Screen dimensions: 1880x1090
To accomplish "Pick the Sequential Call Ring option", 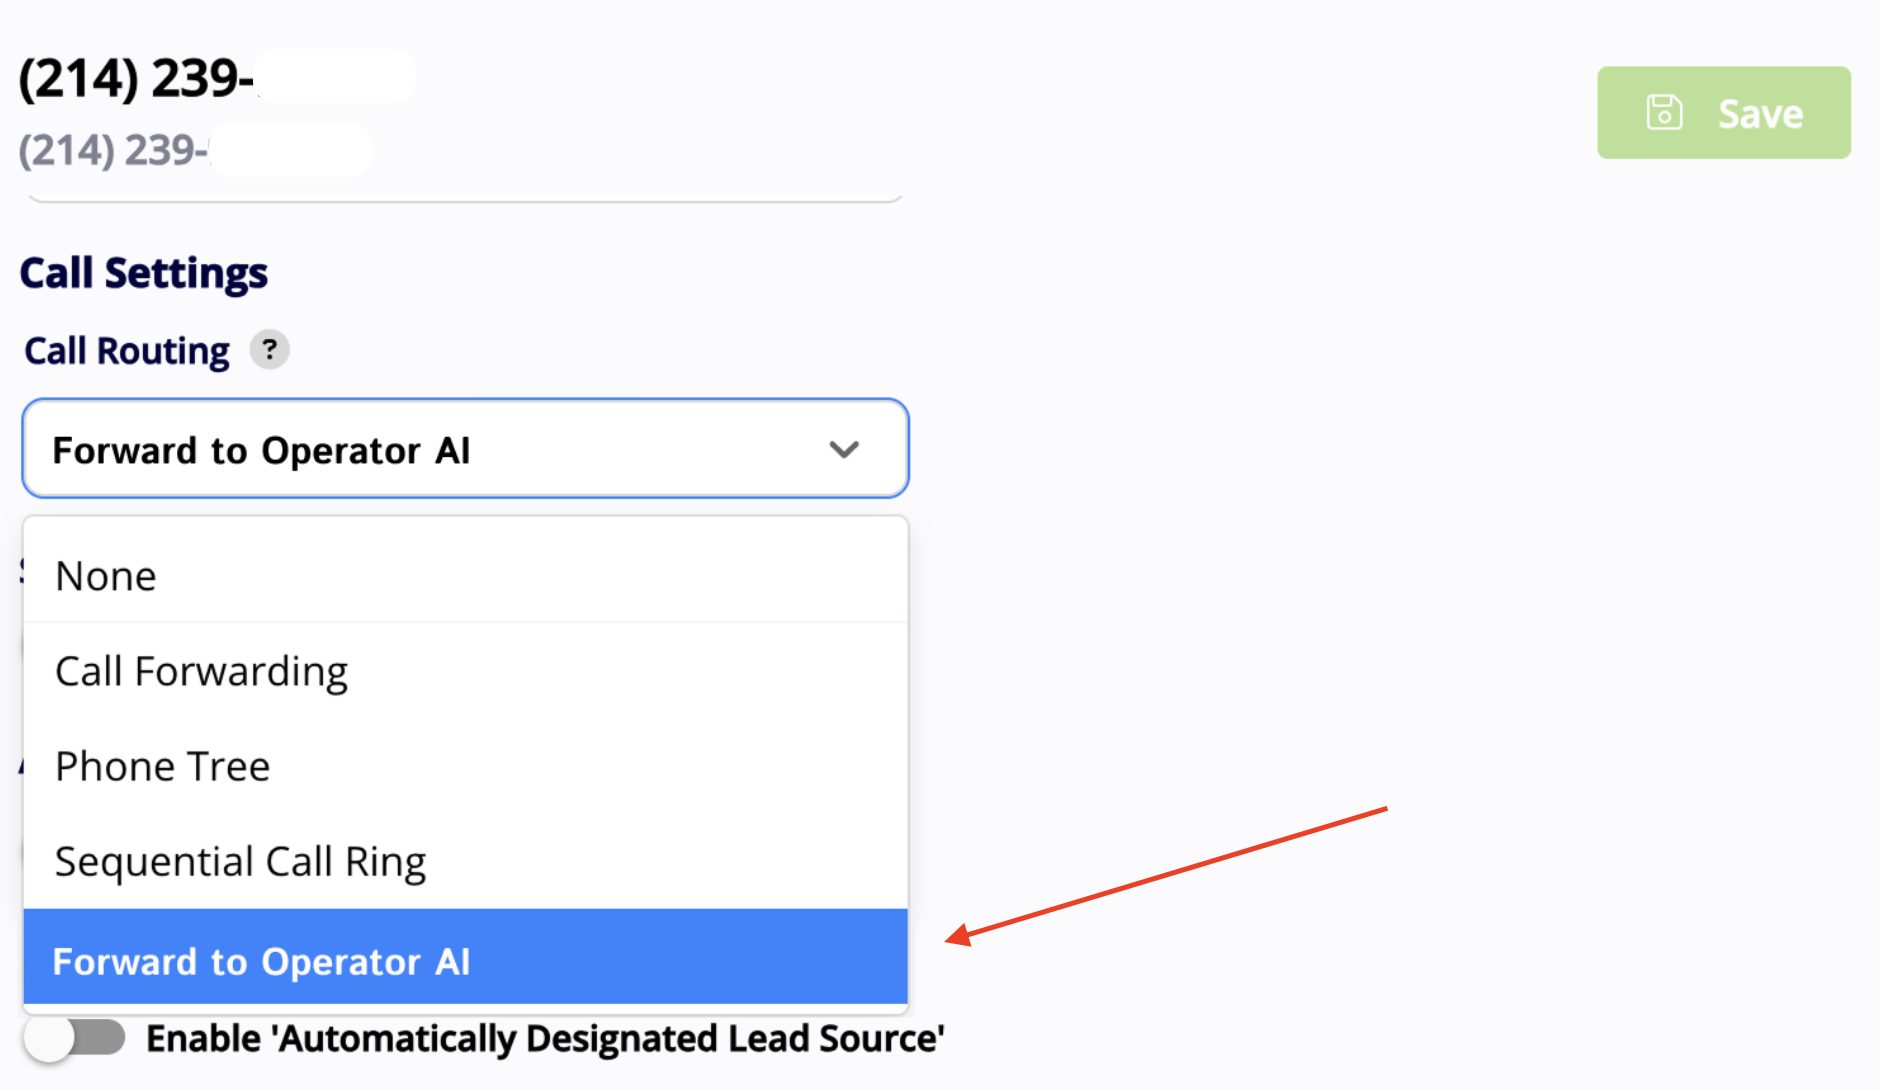I will coord(240,861).
